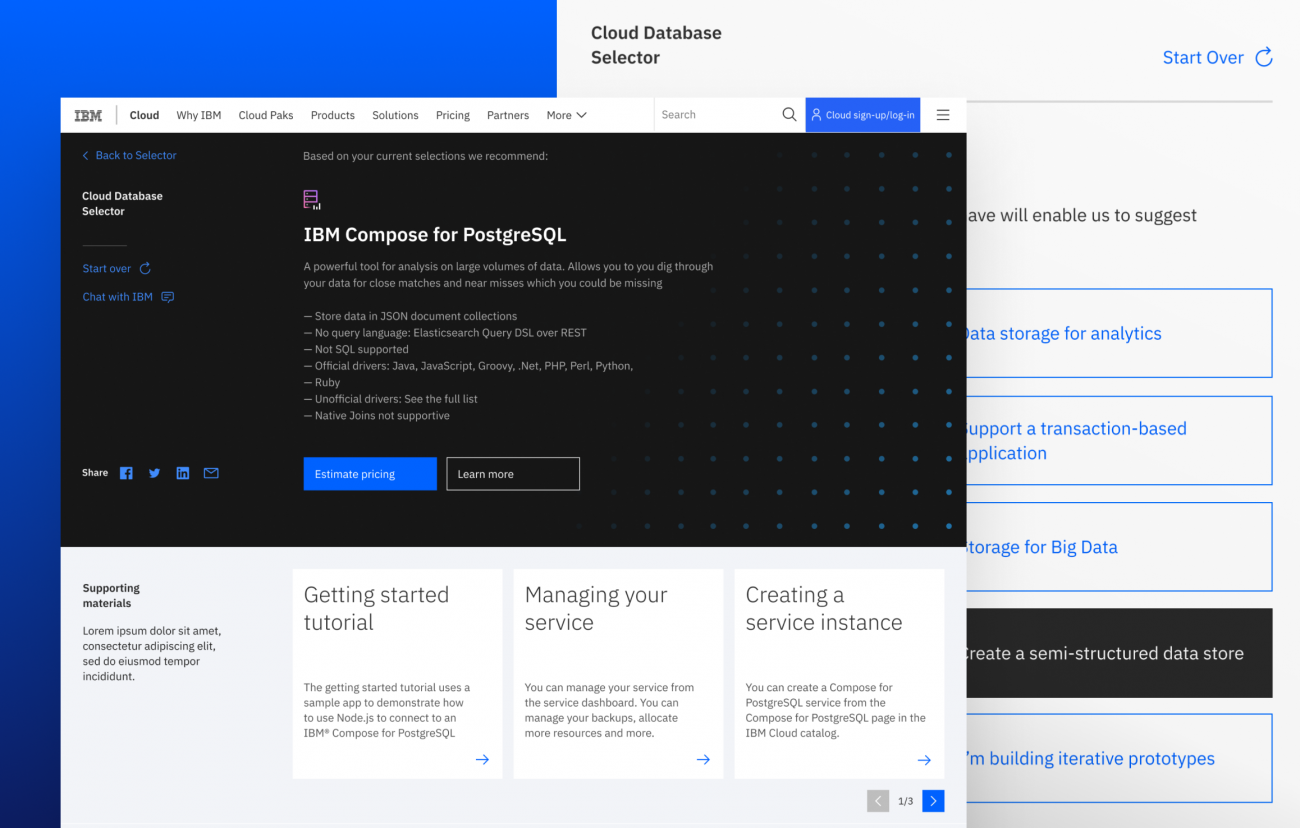1300x828 pixels.
Task: Click the search magnifier icon
Action: (x=789, y=115)
